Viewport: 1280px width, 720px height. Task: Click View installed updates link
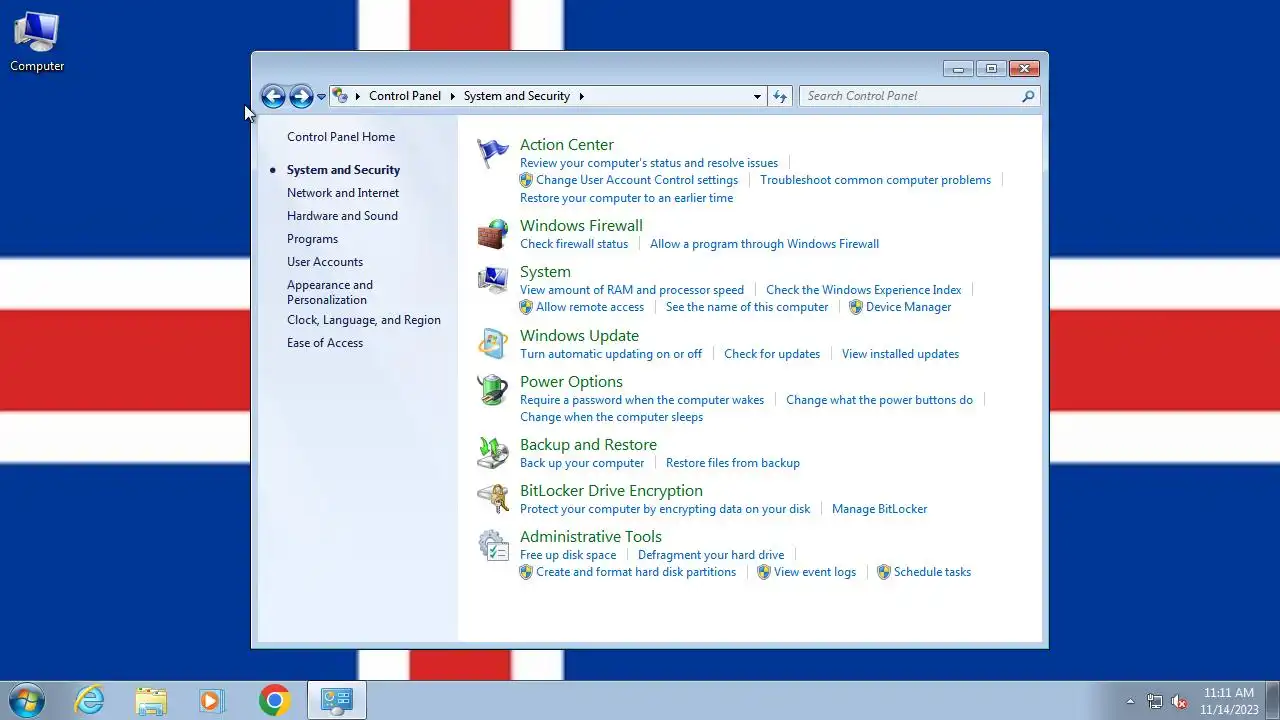pyautogui.click(x=900, y=354)
